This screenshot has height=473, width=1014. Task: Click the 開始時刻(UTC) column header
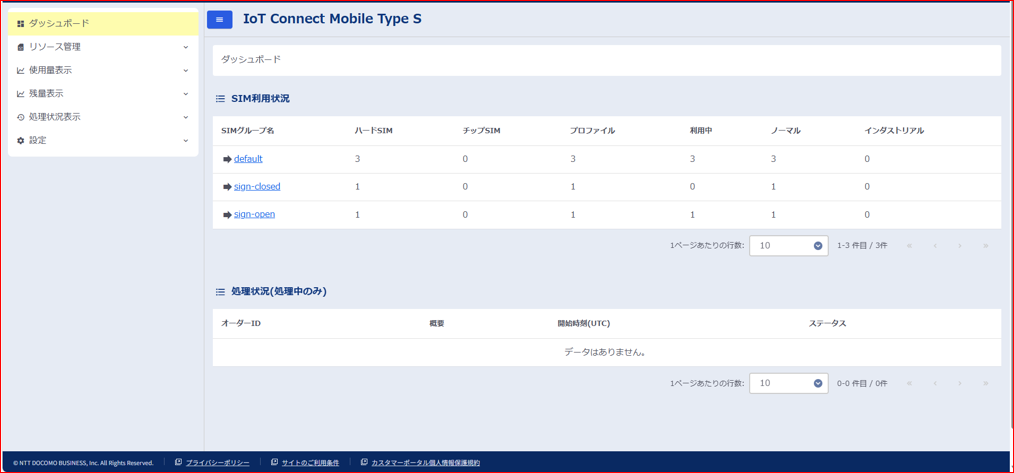pos(584,323)
